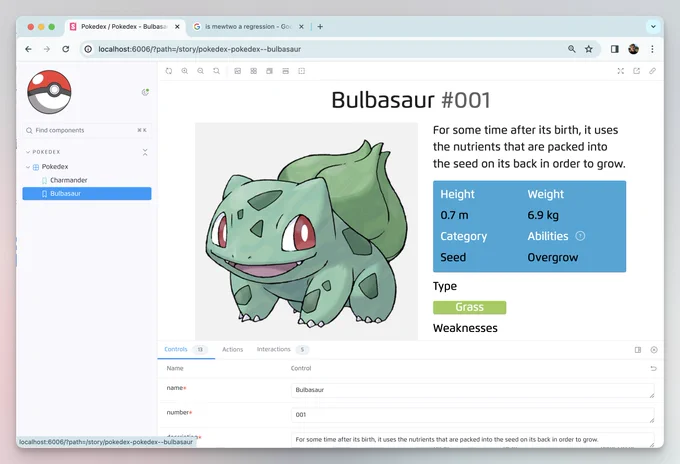
Task: Reset controls with the undo icon
Action: coord(654,369)
